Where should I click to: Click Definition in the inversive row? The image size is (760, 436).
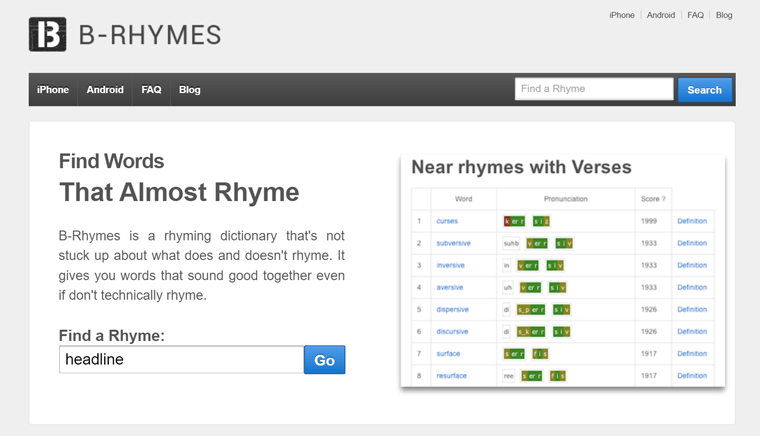coord(692,265)
